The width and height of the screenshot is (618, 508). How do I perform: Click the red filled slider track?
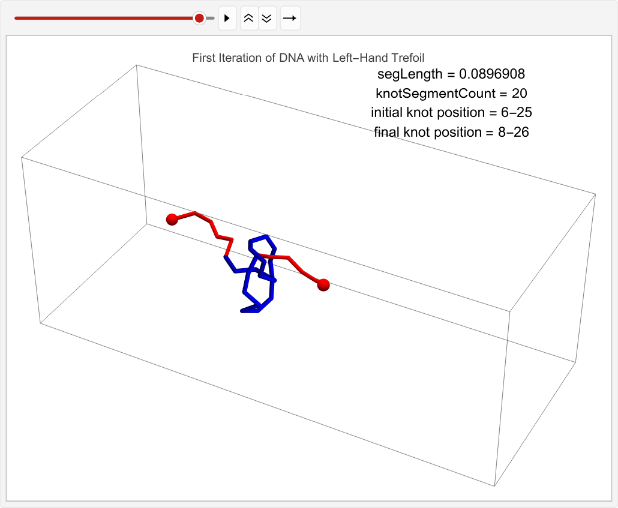(x=100, y=18)
